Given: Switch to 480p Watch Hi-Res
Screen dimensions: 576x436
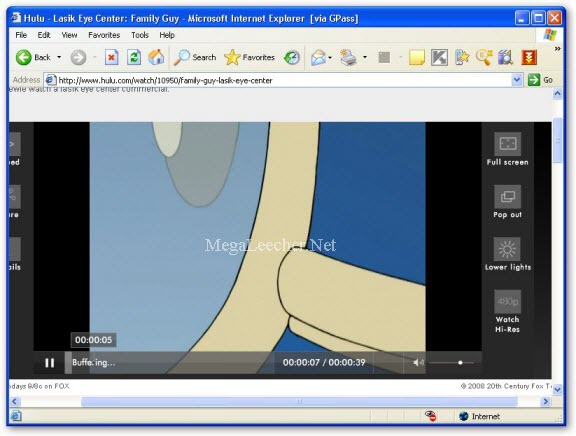Looking at the screenshot, I should click(x=507, y=311).
